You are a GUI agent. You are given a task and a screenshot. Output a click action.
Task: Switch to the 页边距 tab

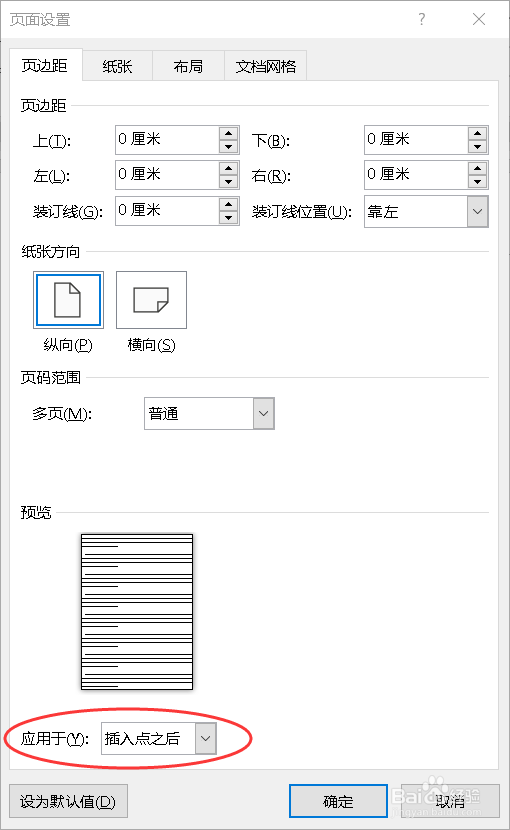click(x=45, y=65)
